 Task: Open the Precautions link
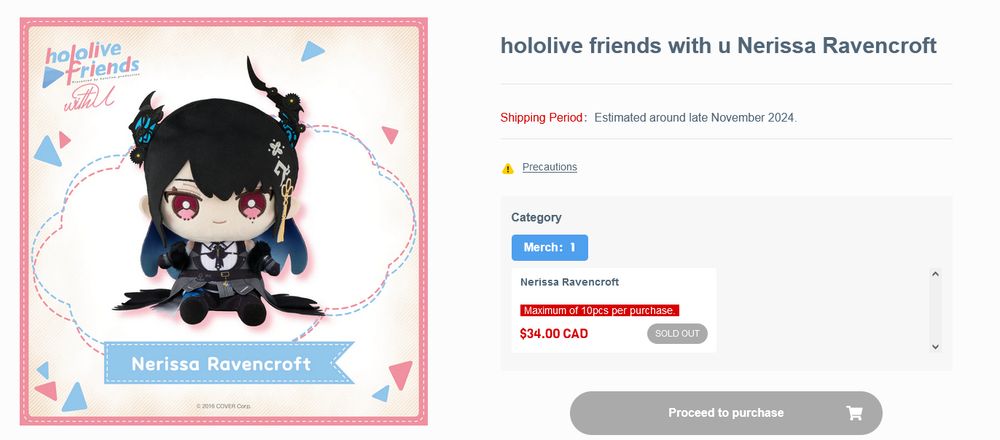click(x=549, y=167)
